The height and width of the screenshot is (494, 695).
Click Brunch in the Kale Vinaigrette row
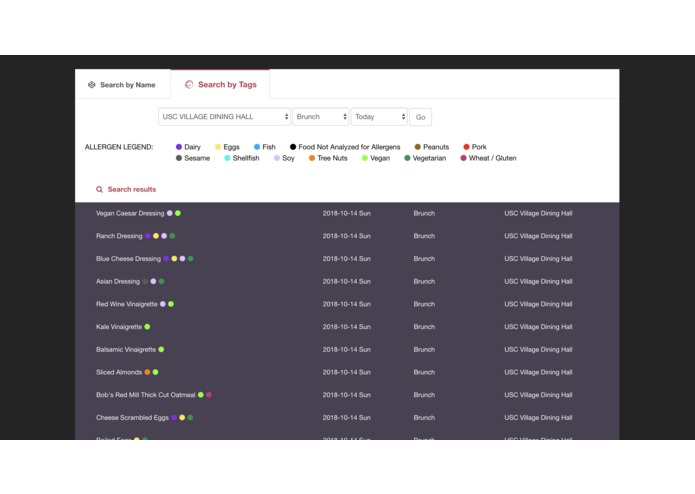[424, 327]
